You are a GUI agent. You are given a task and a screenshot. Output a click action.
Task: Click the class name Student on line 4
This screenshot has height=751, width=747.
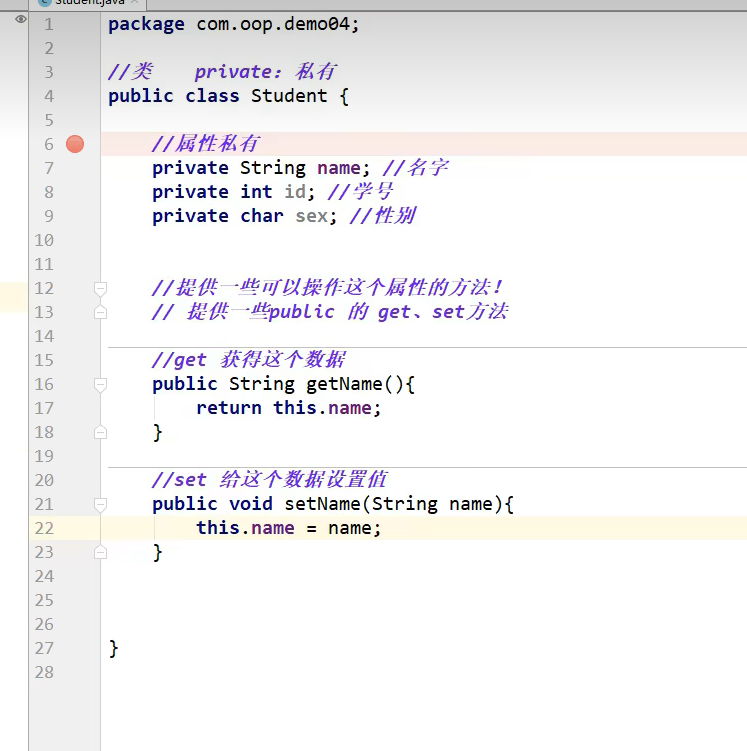coord(289,96)
